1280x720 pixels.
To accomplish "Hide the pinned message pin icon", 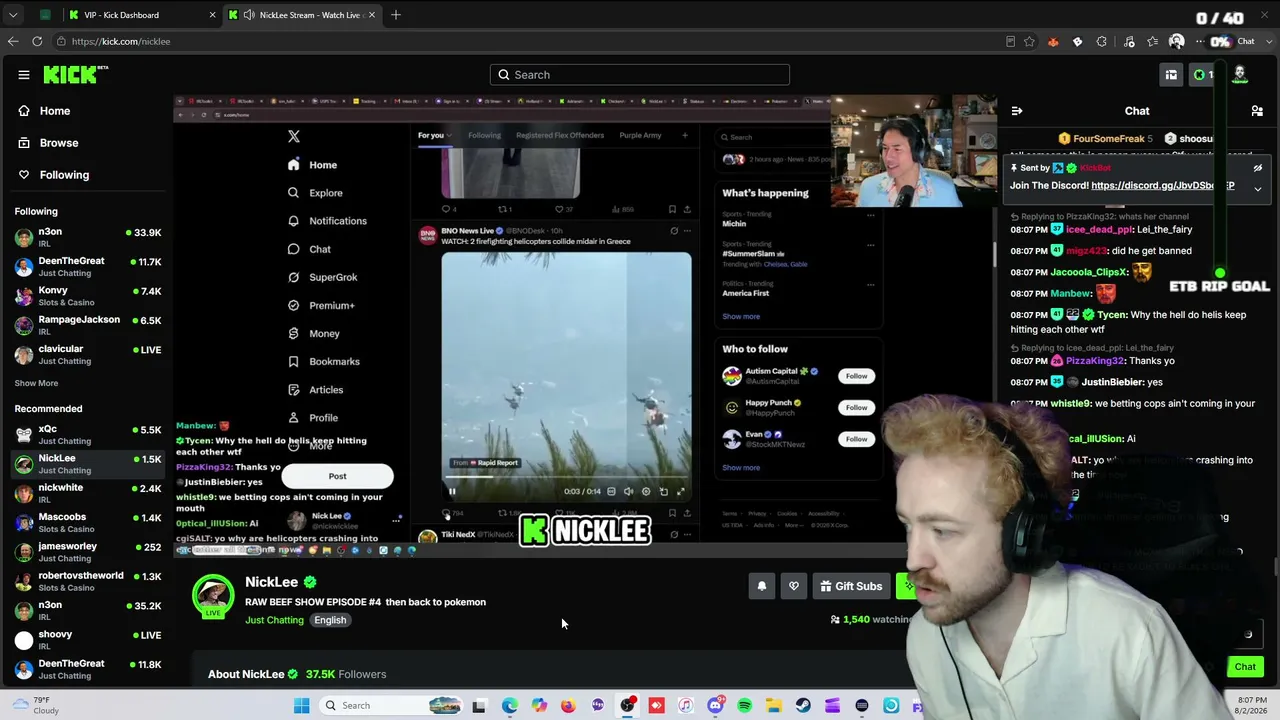I will coord(1258,168).
